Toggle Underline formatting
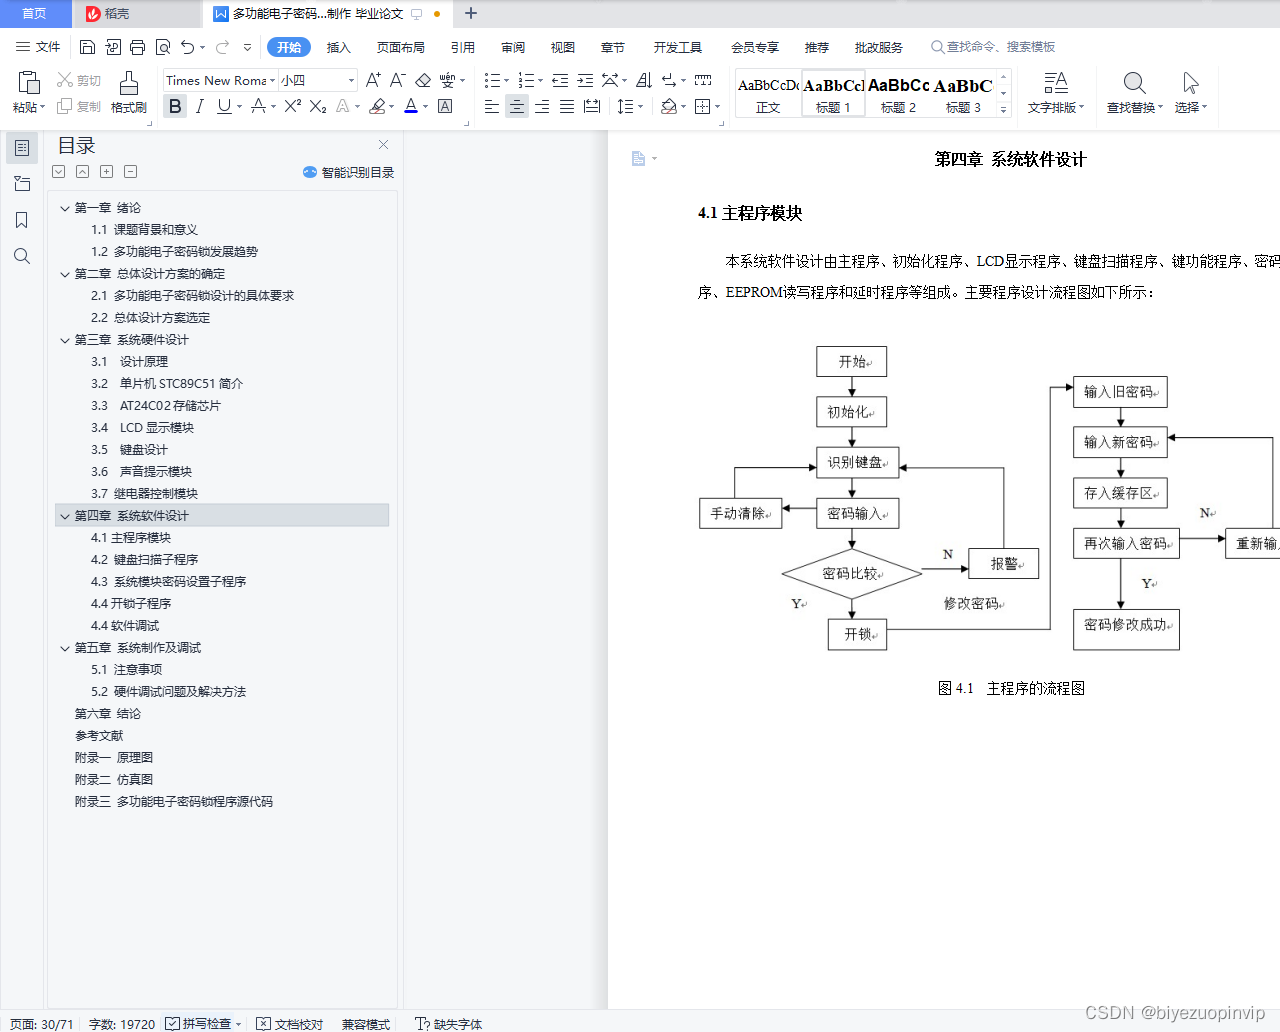Screen dimensions: 1280x1032 point(224,106)
